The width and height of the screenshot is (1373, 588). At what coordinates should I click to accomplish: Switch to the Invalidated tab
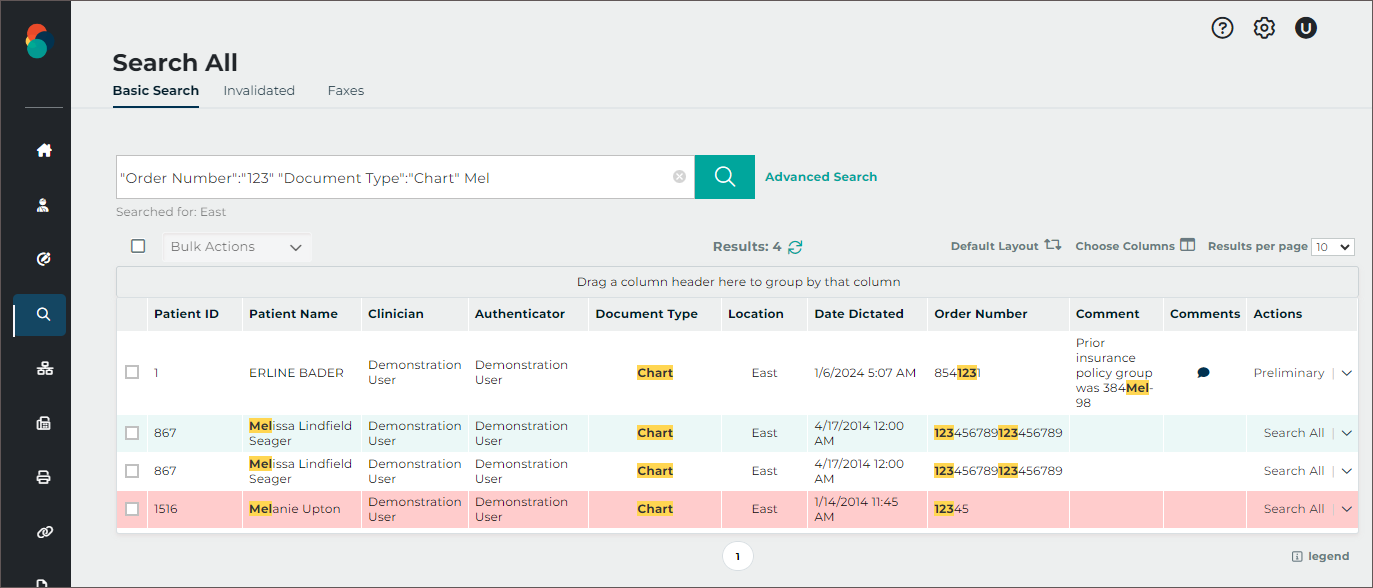(x=259, y=91)
